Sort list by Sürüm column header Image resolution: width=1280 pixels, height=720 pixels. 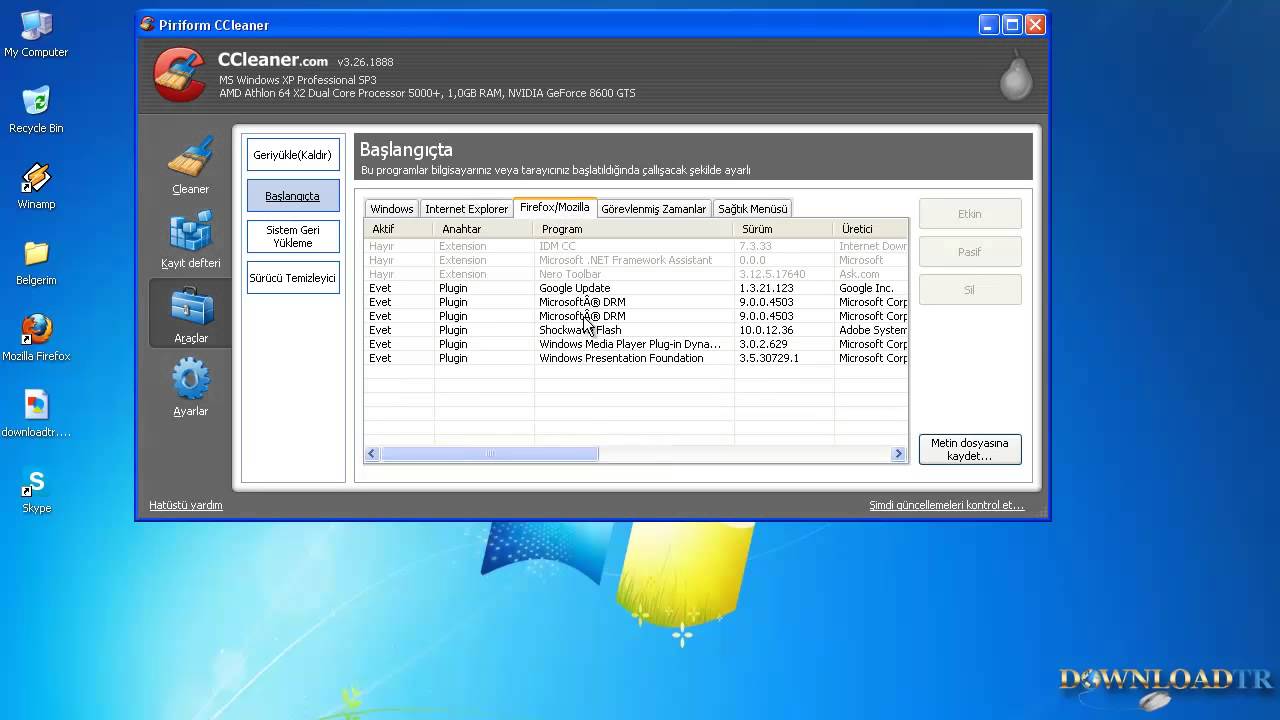point(784,229)
